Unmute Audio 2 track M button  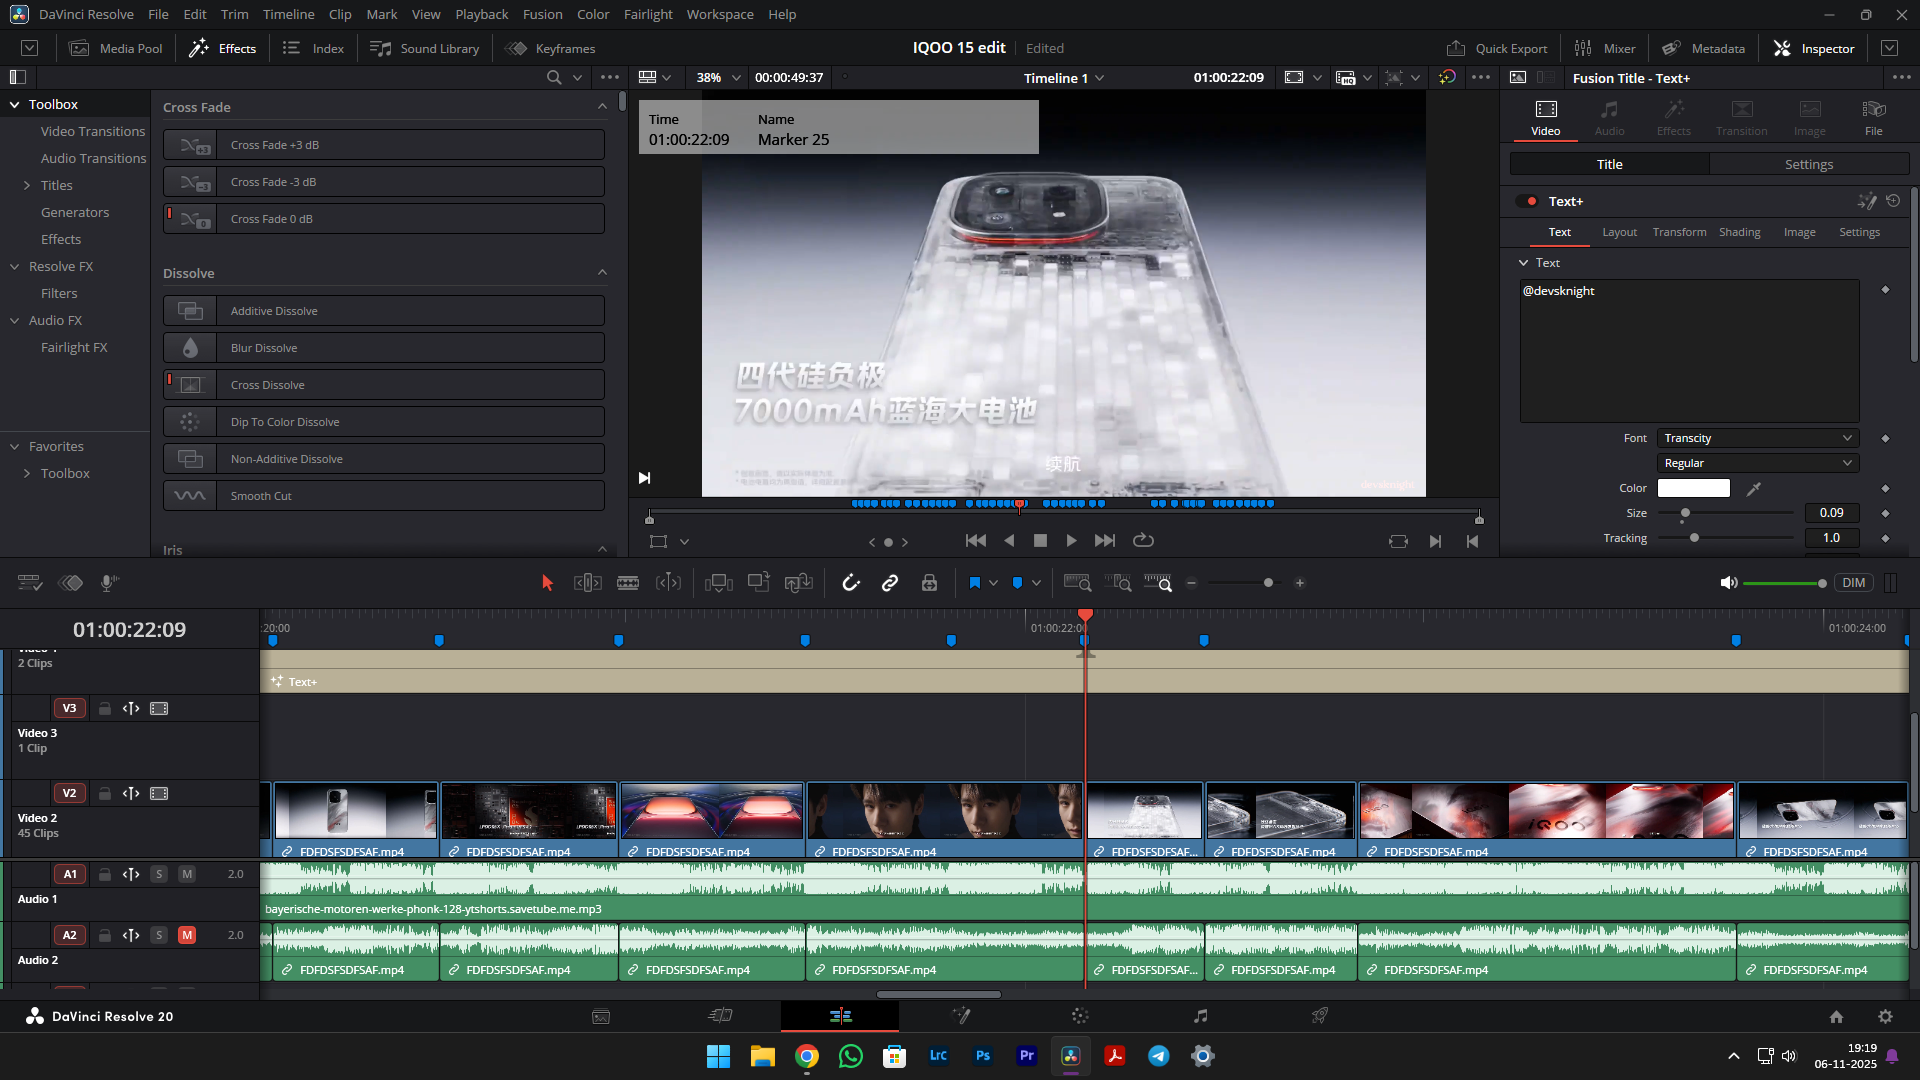[187, 935]
